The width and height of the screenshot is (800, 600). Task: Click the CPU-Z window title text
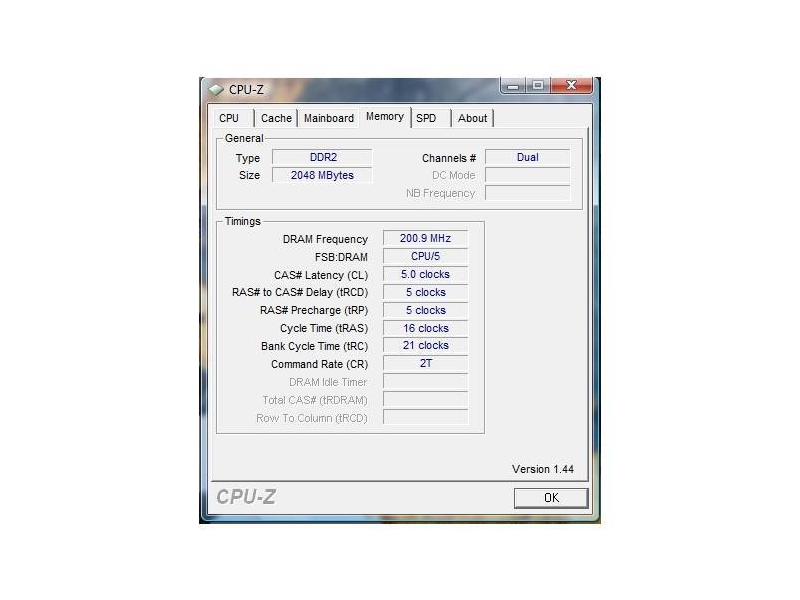(x=246, y=90)
